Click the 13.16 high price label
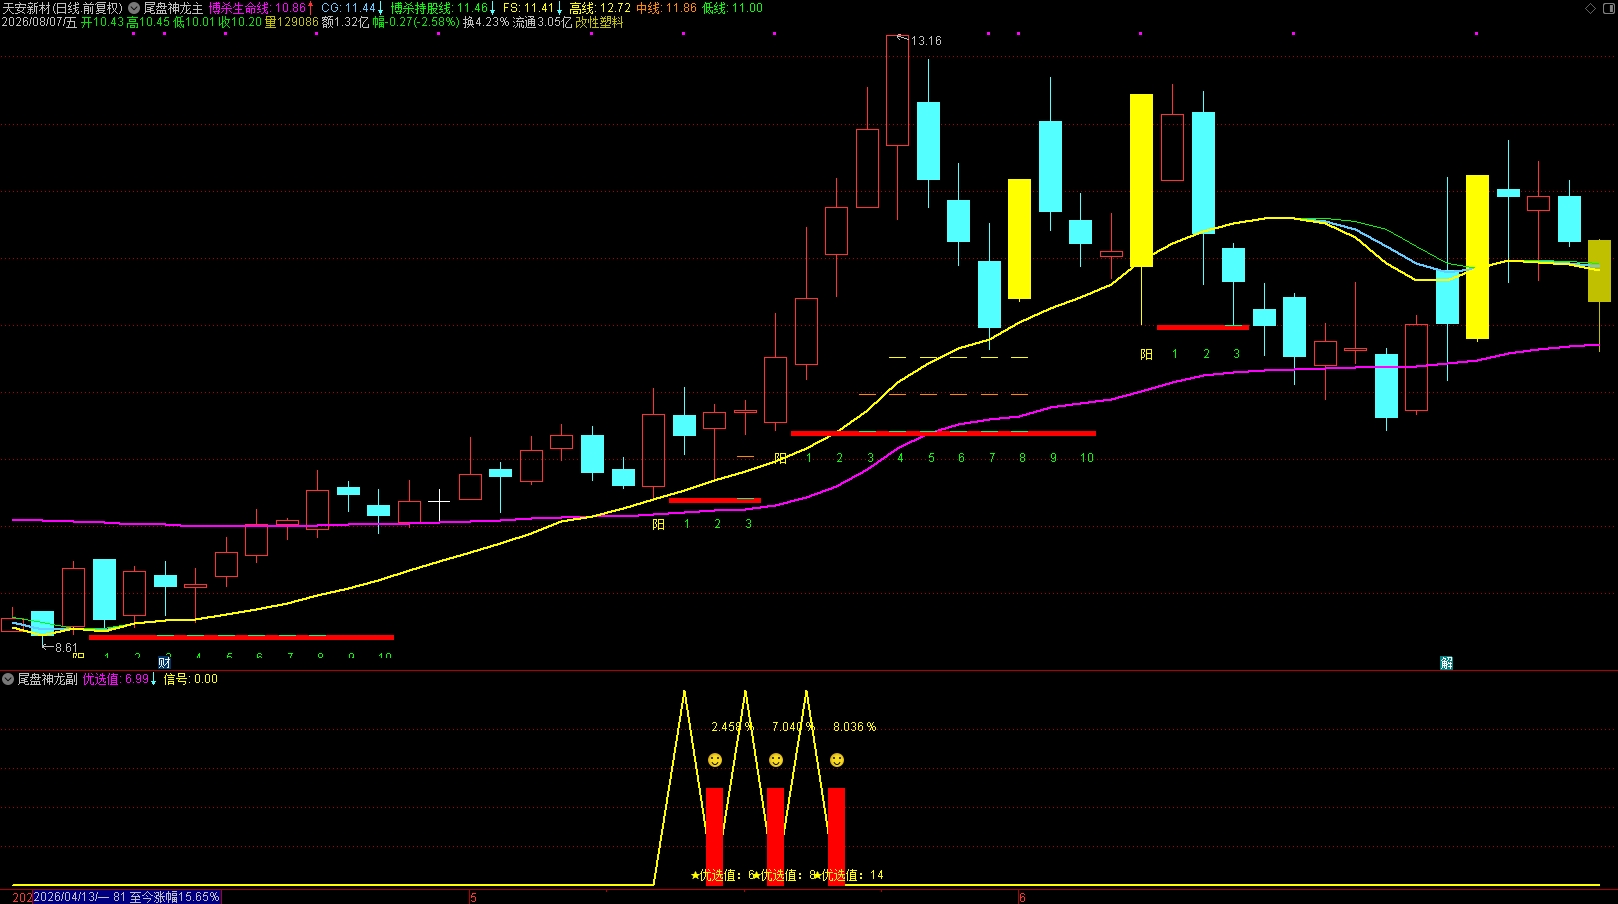 click(926, 41)
